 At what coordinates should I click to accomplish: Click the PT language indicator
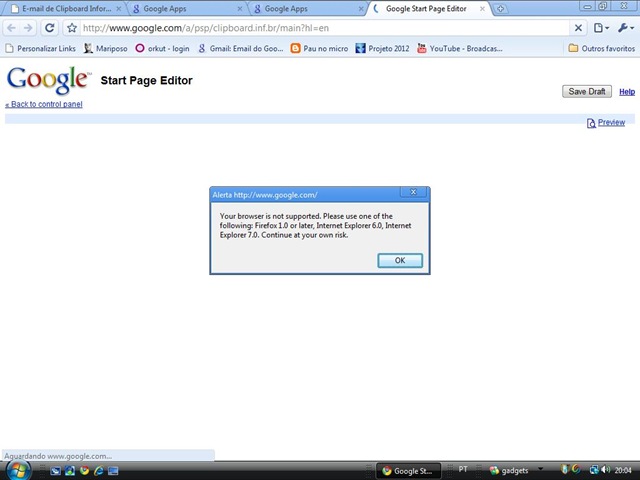tap(463, 469)
